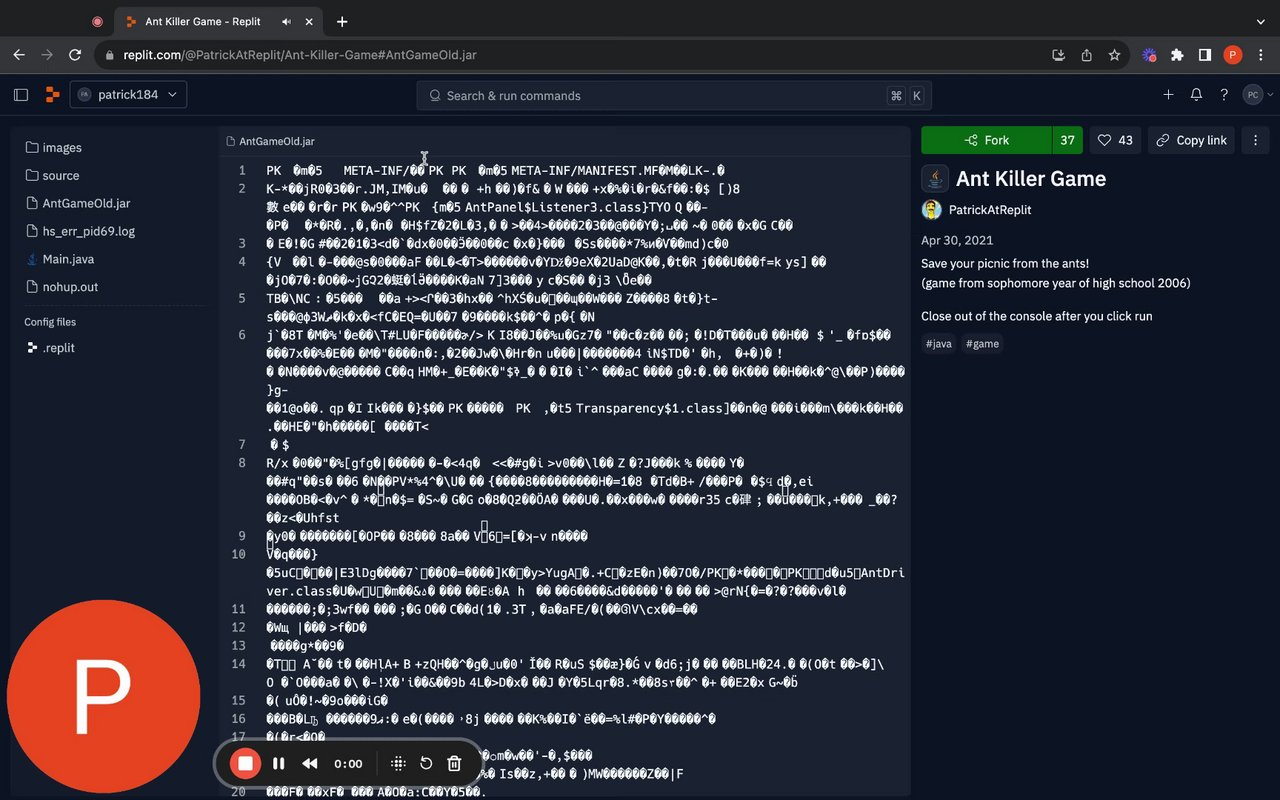Fork this Repl

pyautogui.click(x=986, y=140)
